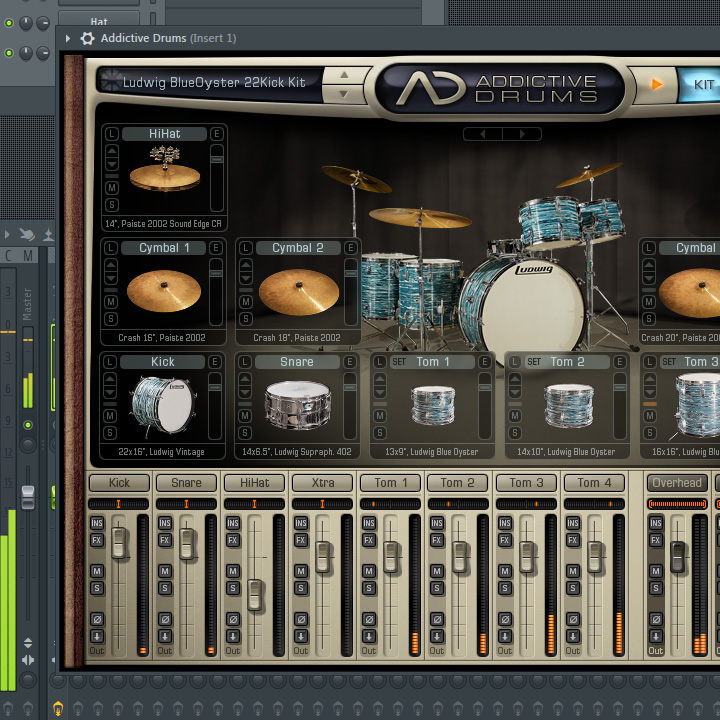Load Cymbal 2 with L button
The image size is (720, 720).
[x=246, y=248]
